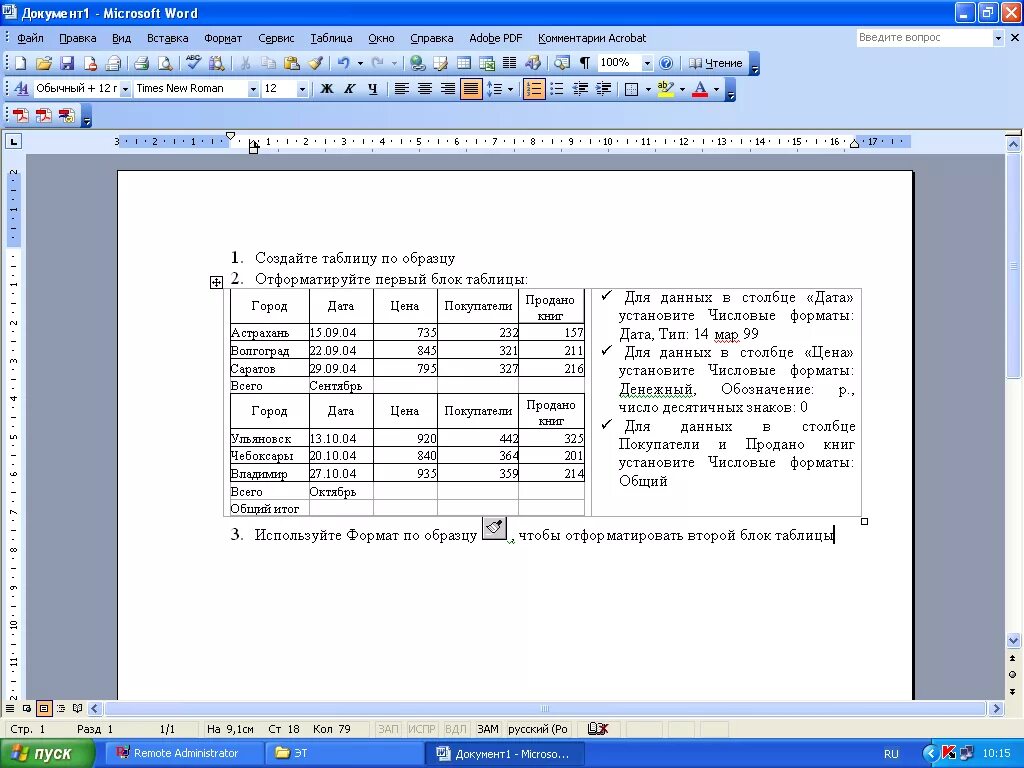
Task: Toggle ЗАМ overtype mode in the status bar
Action: click(487, 729)
